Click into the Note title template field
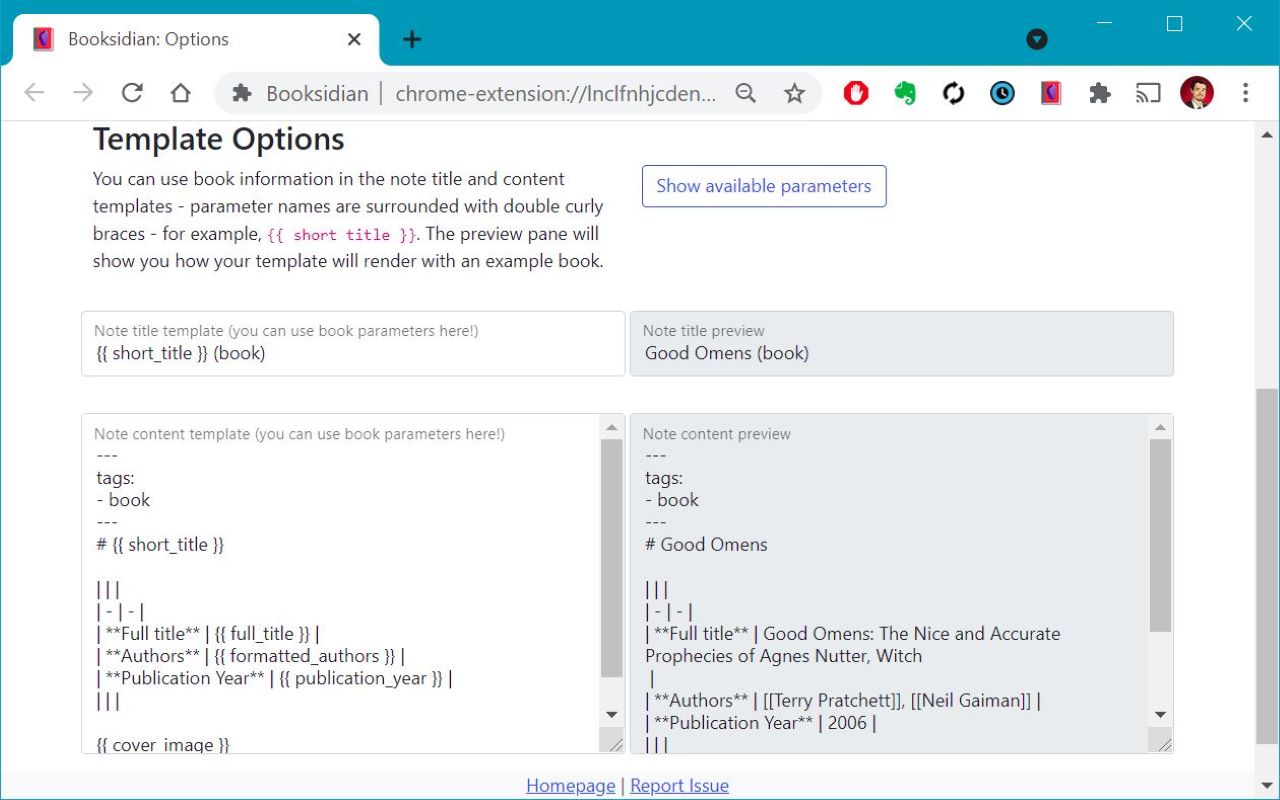The width and height of the screenshot is (1280, 800). (x=352, y=353)
